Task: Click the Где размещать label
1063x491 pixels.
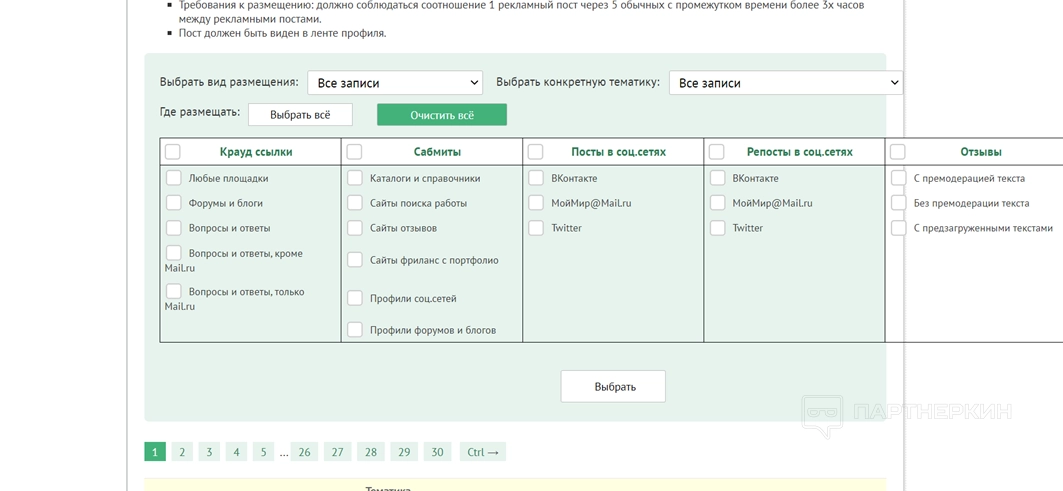Action: pos(200,113)
